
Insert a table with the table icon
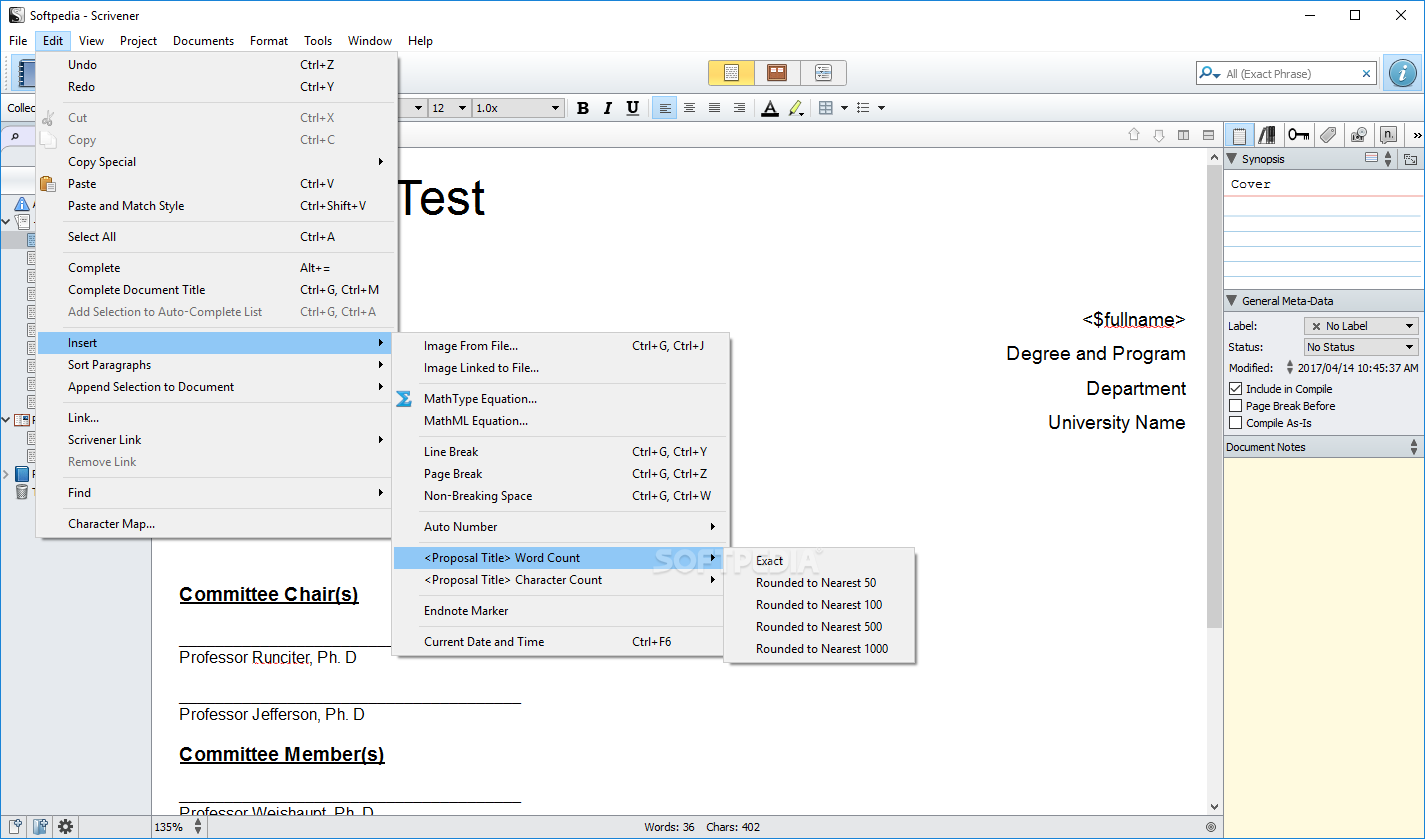pyautogui.click(x=826, y=108)
